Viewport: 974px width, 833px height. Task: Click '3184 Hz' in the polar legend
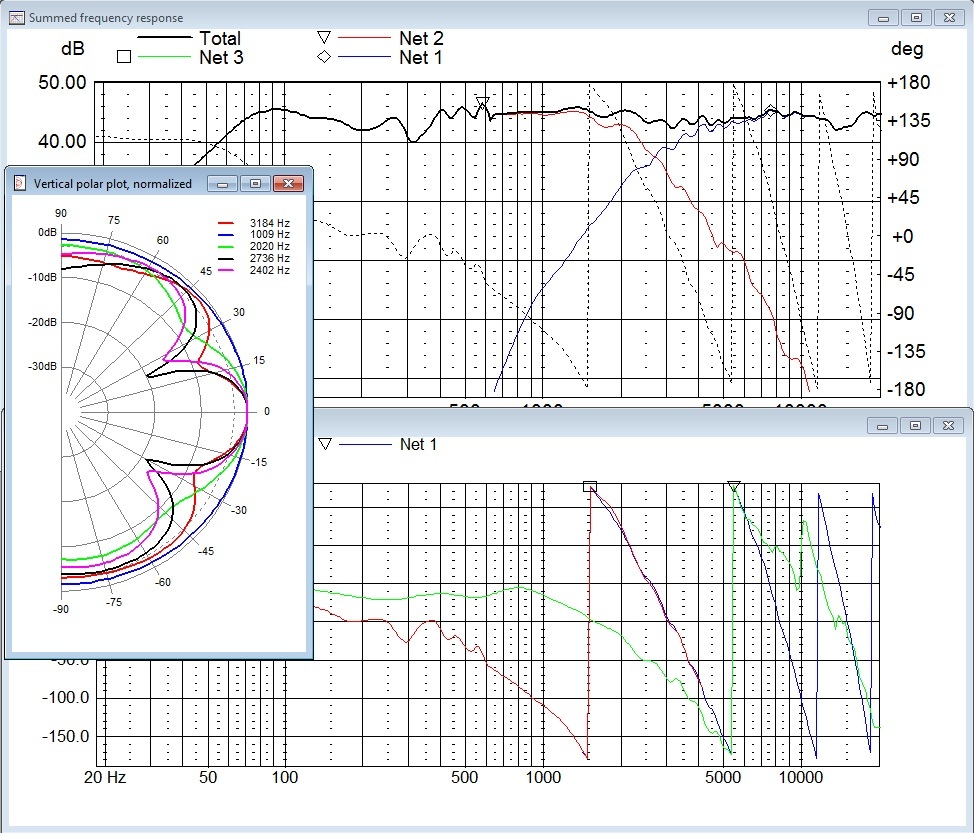coord(270,222)
